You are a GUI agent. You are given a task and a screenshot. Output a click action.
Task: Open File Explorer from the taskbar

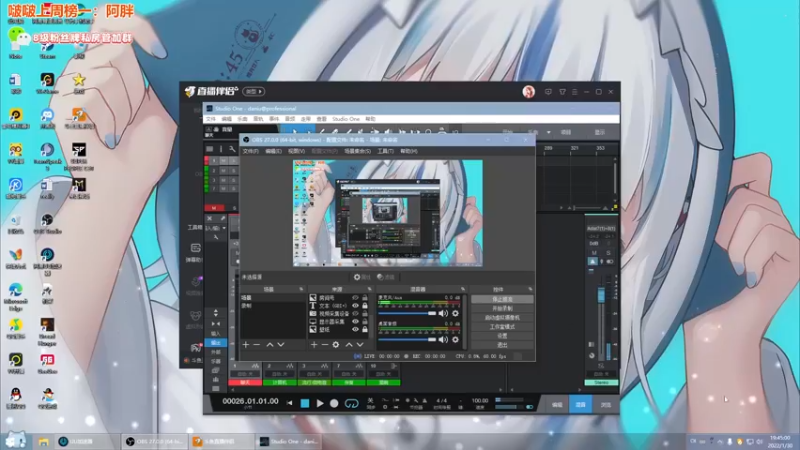point(43,442)
